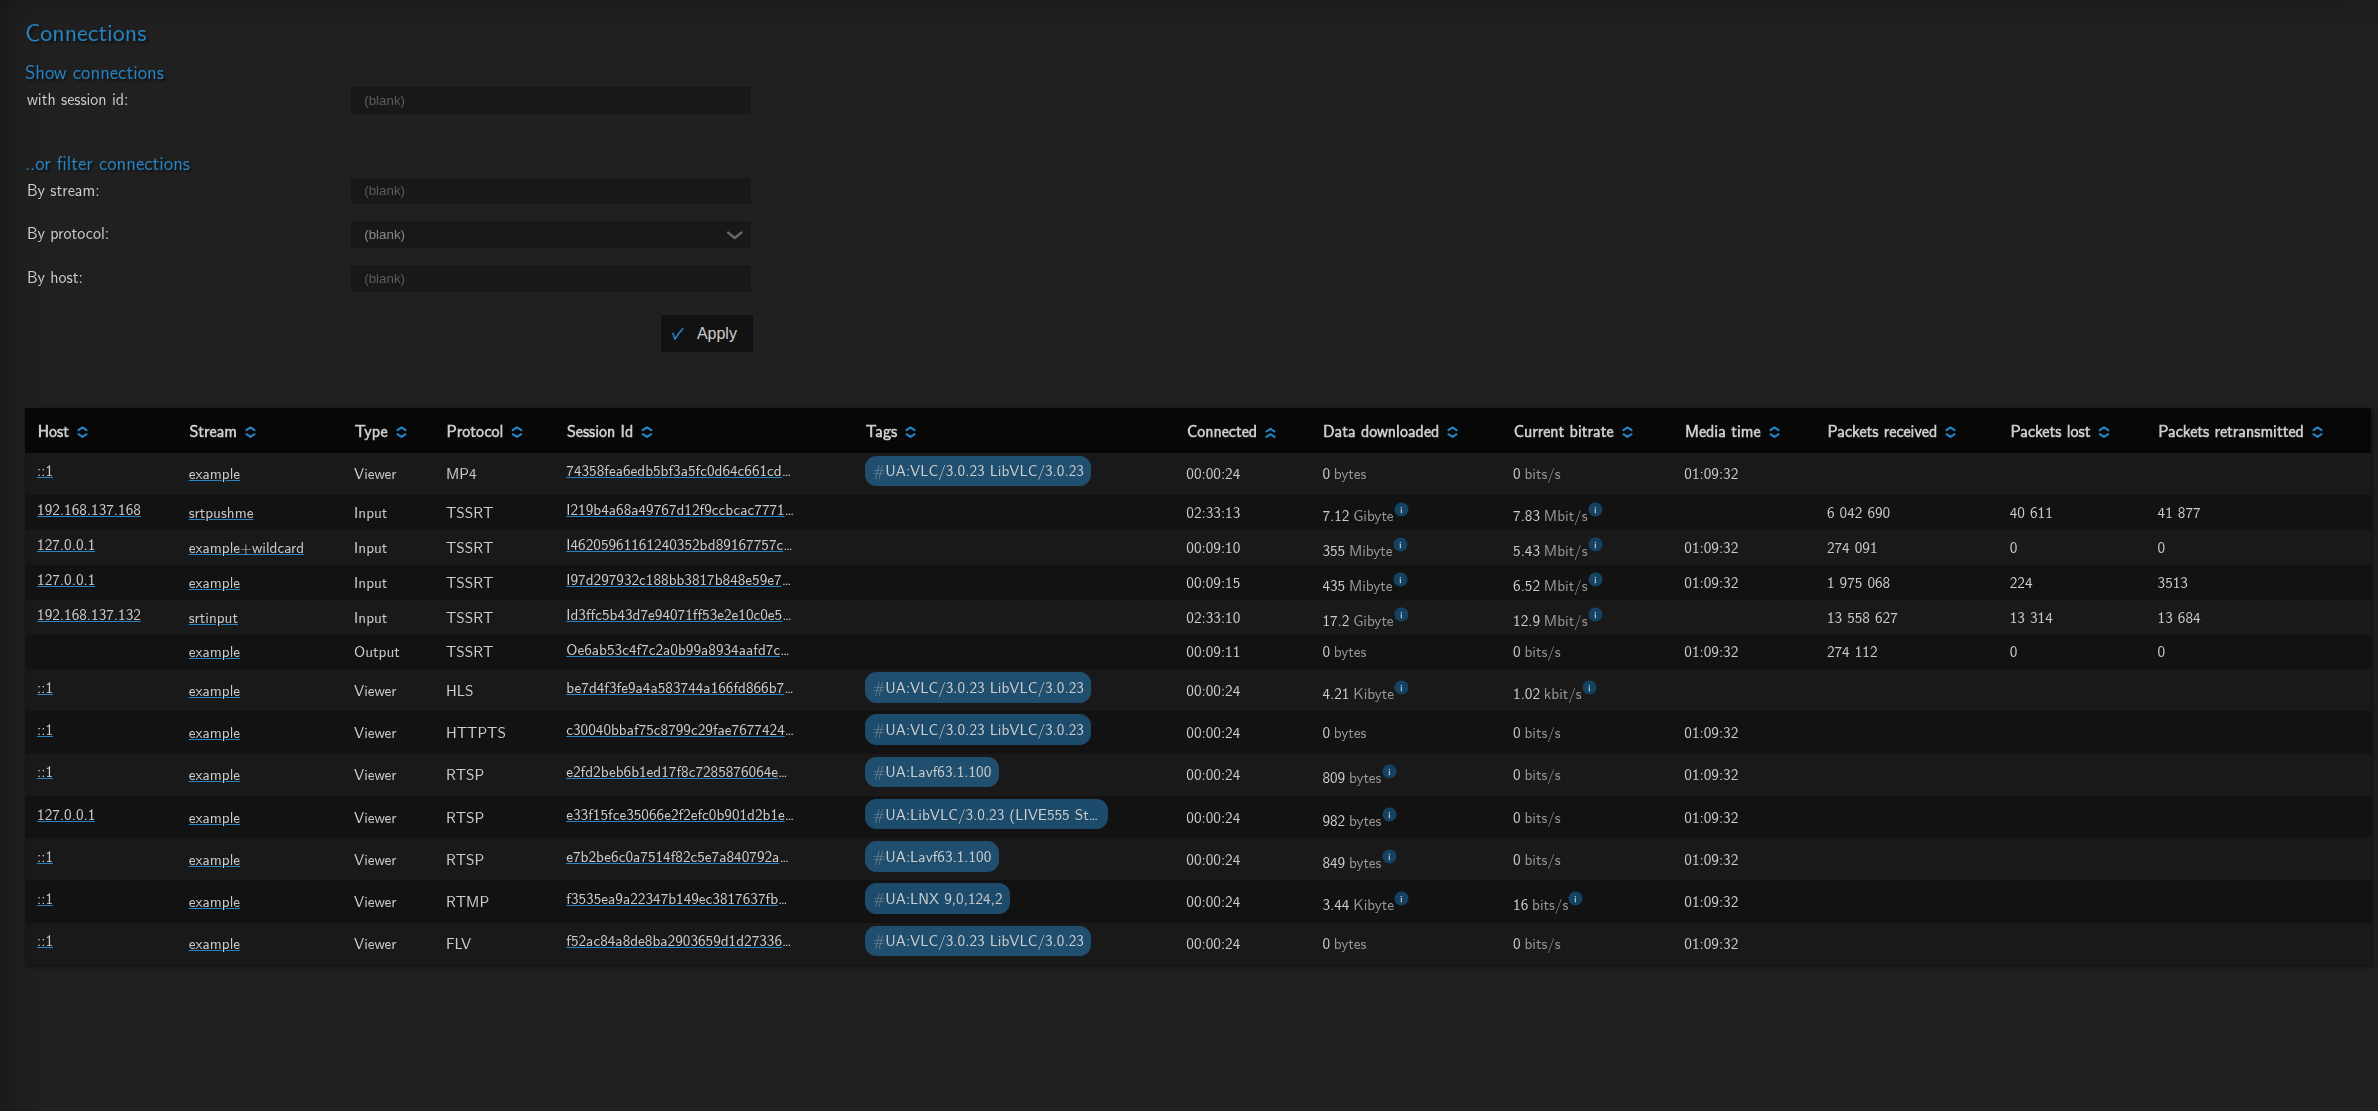Click UA:Lavf63.1.100 tag for session e2fd2beb
This screenshot has height=1111, width=2378.
click(x=932, y=772)
